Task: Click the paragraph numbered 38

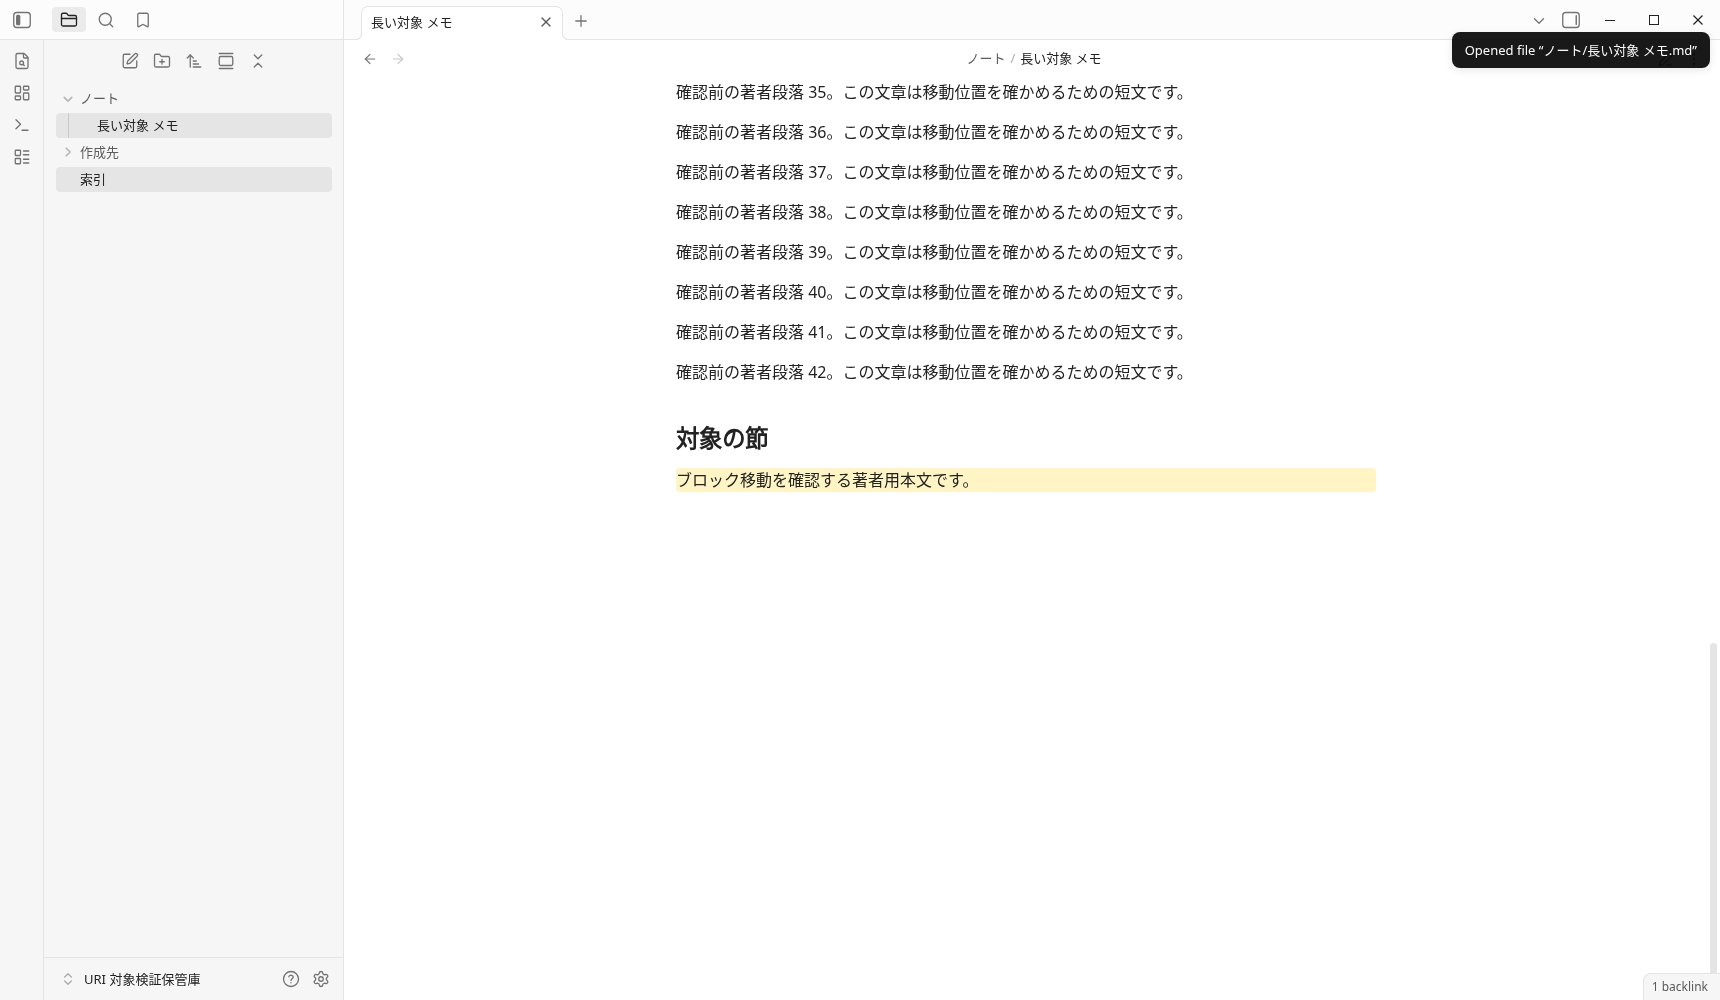Action: pyautogui.click(x=931, y=212)
